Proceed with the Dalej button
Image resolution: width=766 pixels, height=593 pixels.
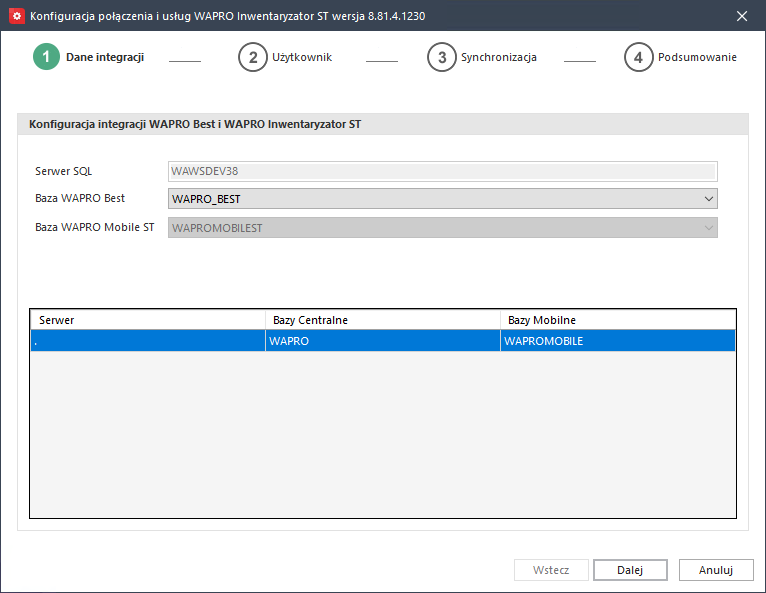click(x=630, y=570)
